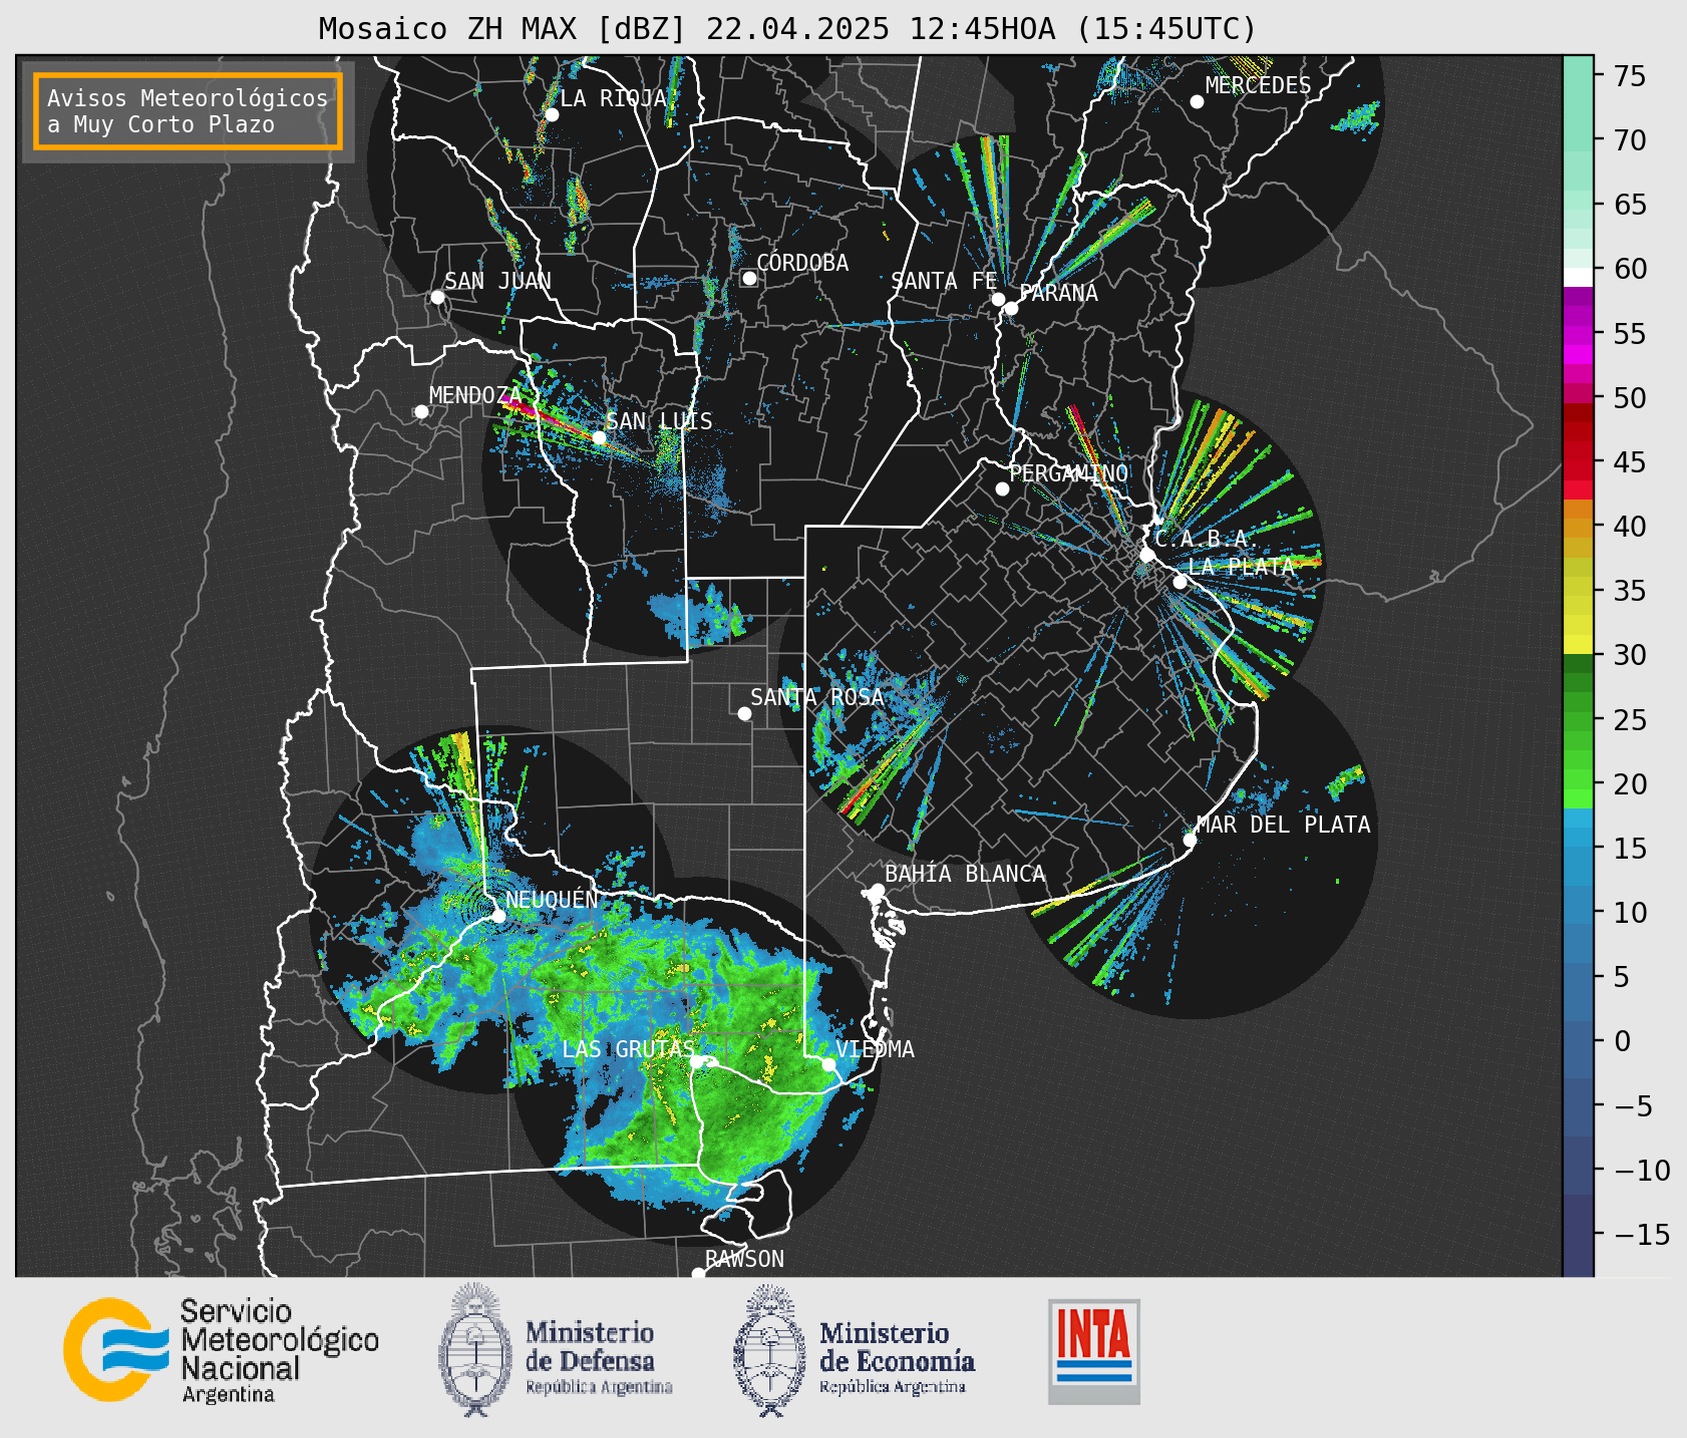The height and width of the screenshot is (1438, 1687).
Task: Select the San Juan city marker
Action: click(x=437, y=297)
